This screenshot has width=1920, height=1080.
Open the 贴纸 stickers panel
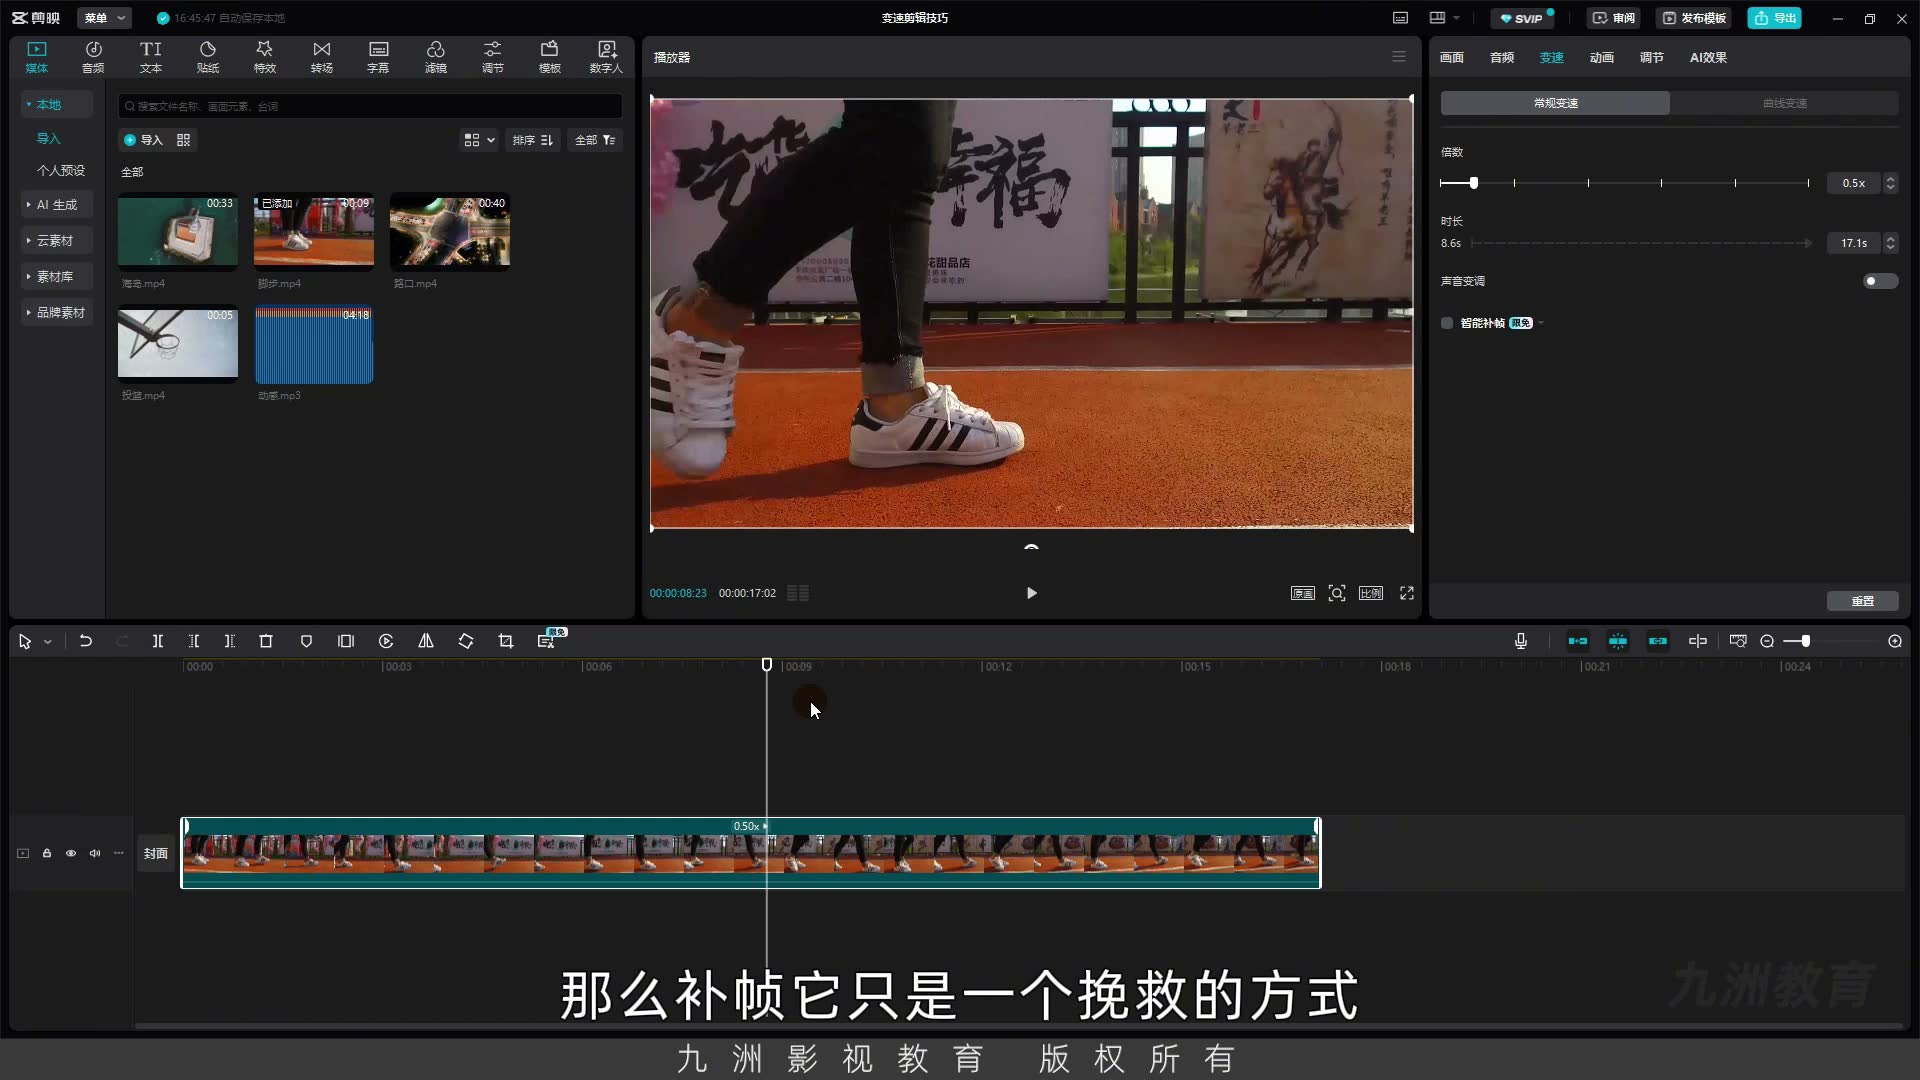pyautogui.click(x=207, y=57)
